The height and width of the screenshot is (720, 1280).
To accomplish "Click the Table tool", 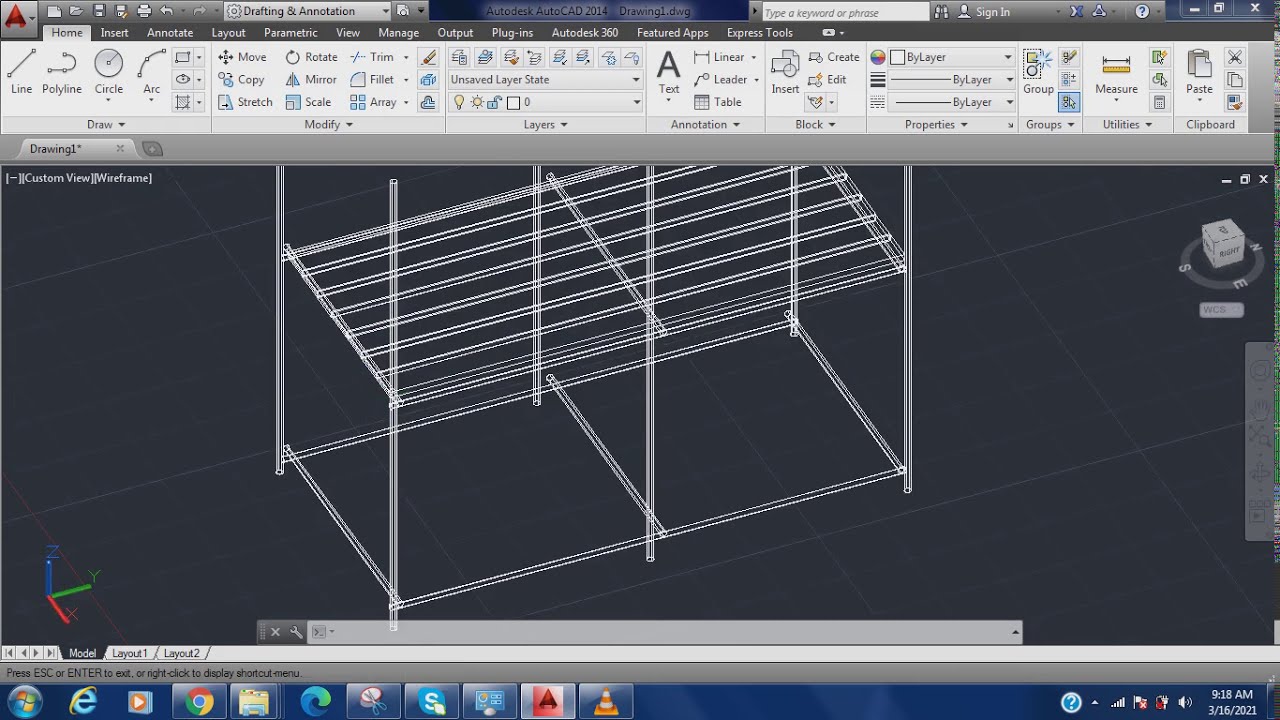I will coord(718,102).
